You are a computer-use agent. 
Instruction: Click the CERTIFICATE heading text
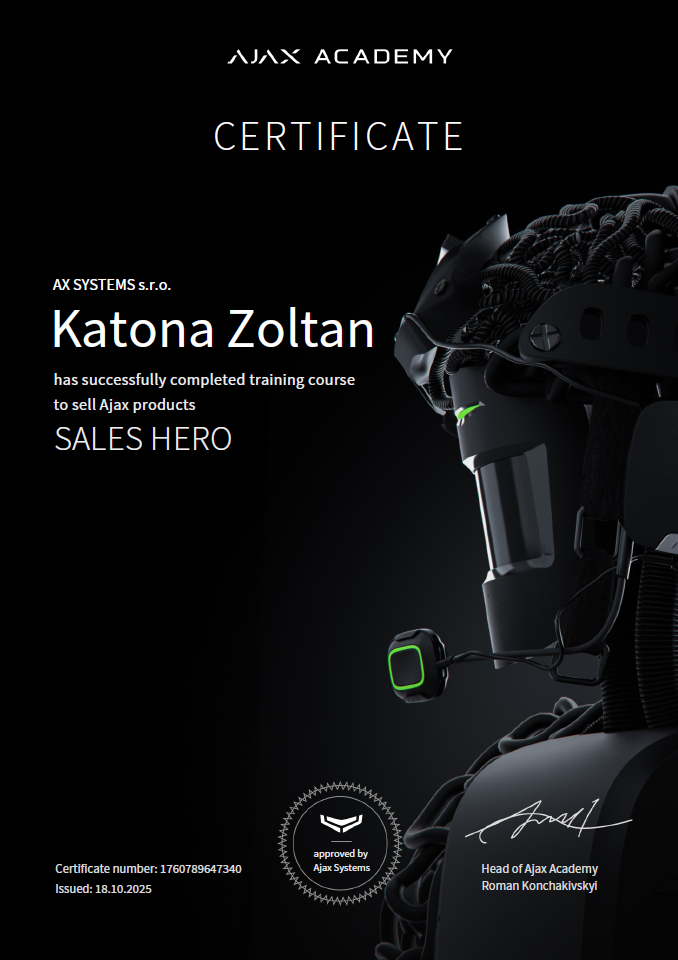339,136
